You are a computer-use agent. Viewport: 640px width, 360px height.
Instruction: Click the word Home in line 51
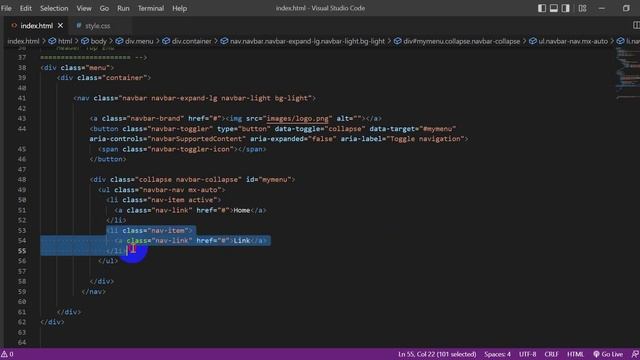coord(242,210)
